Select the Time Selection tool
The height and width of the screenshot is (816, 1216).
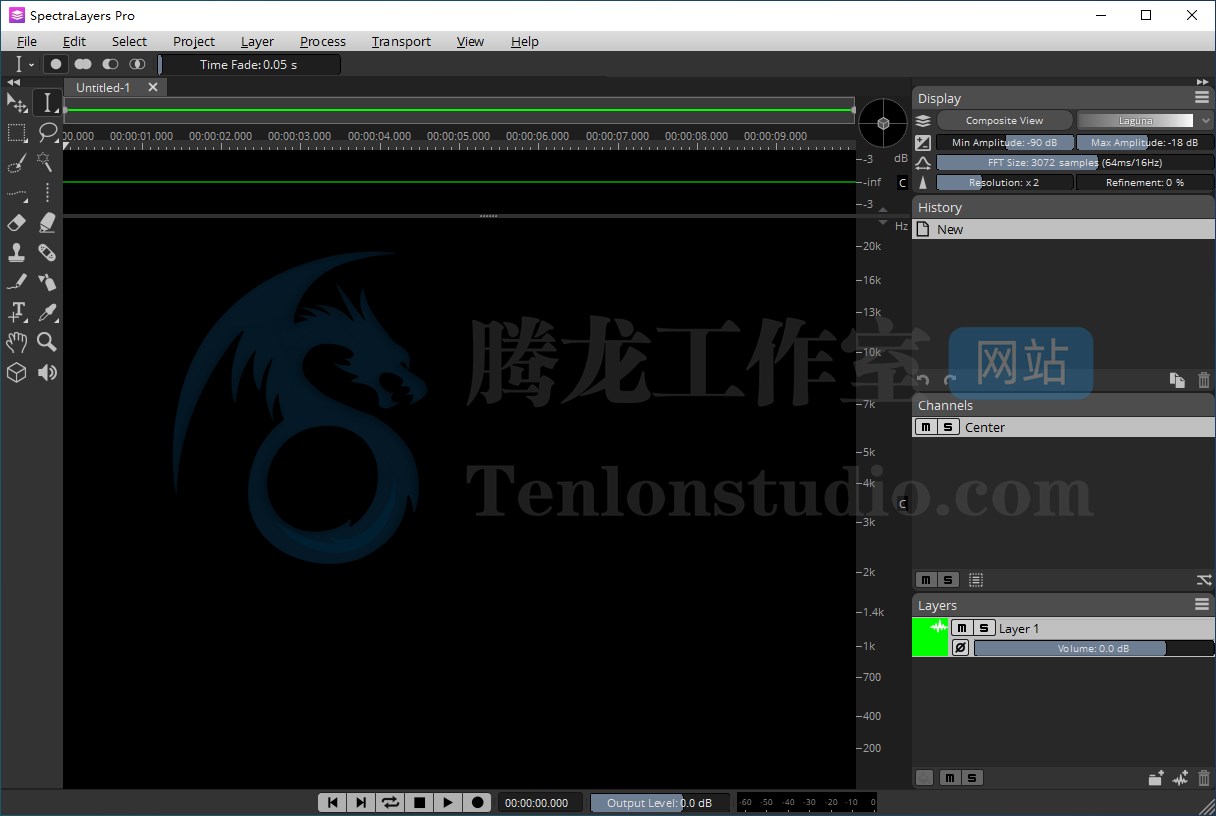[47, 103]
